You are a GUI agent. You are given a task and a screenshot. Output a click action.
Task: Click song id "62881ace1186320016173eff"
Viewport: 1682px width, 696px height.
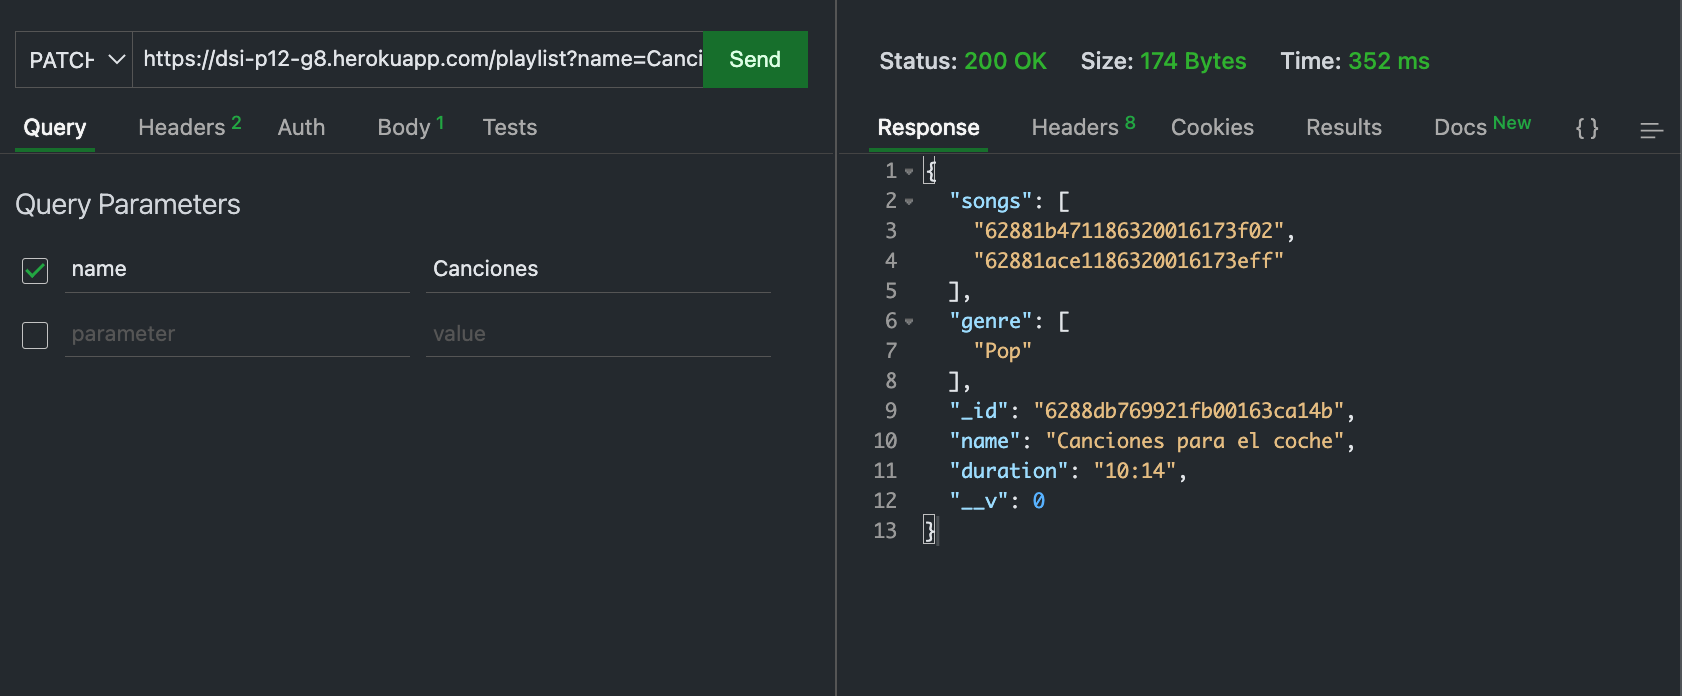(1128, 261)
